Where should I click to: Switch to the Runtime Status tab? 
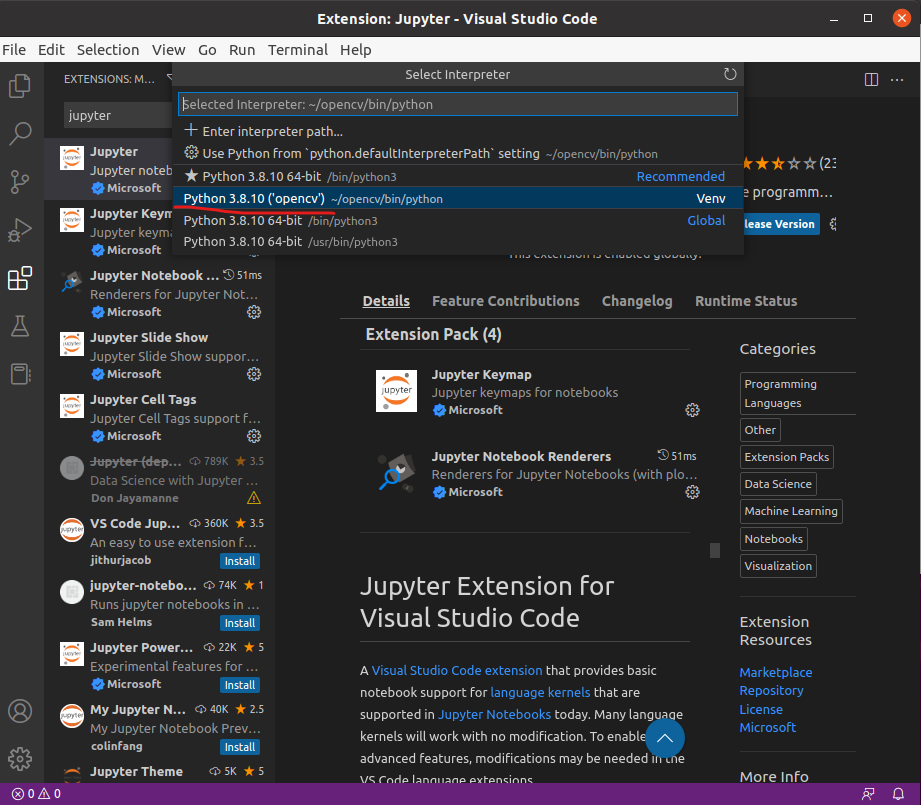746,301
